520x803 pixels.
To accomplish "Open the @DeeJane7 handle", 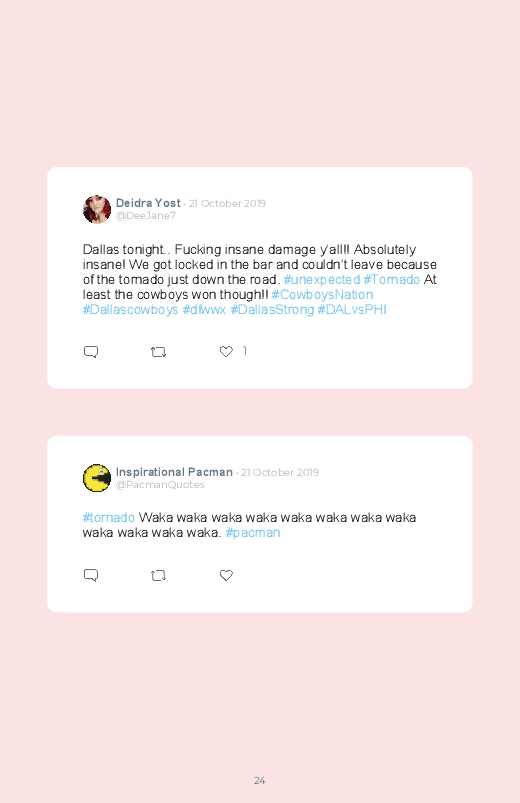I will [x=145, y=216].
